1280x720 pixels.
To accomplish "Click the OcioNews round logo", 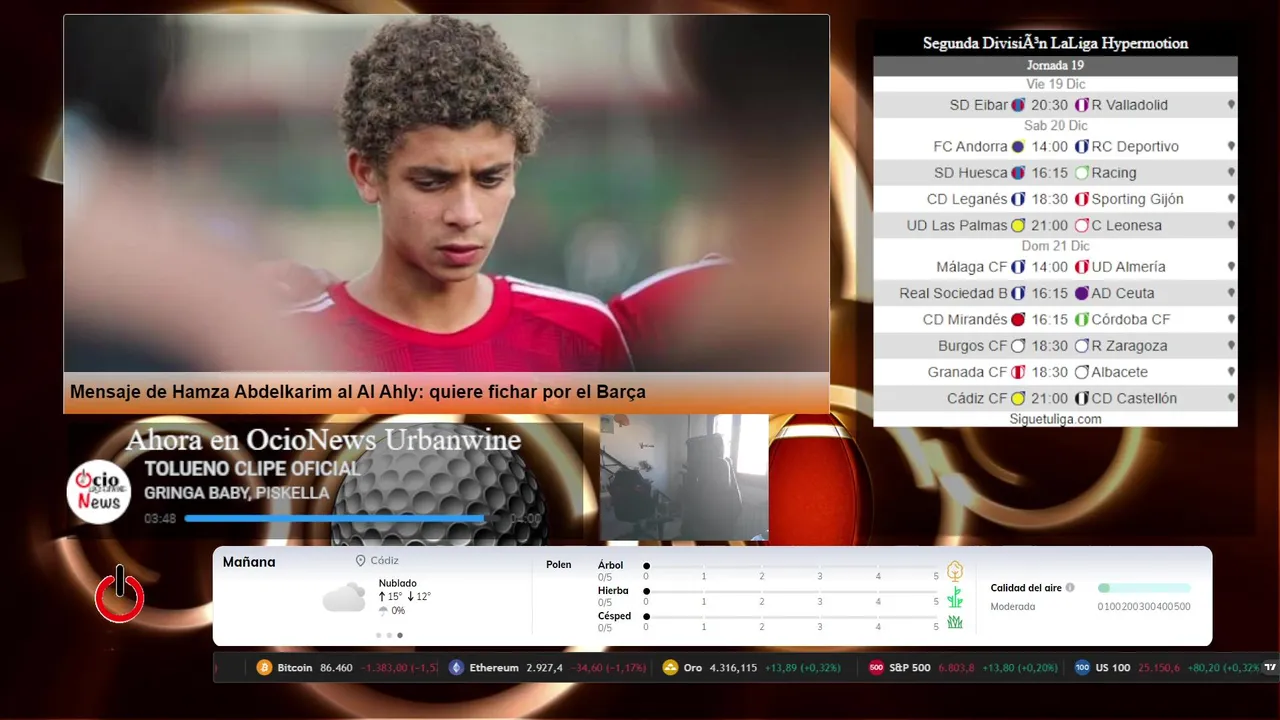I will 99,491.
